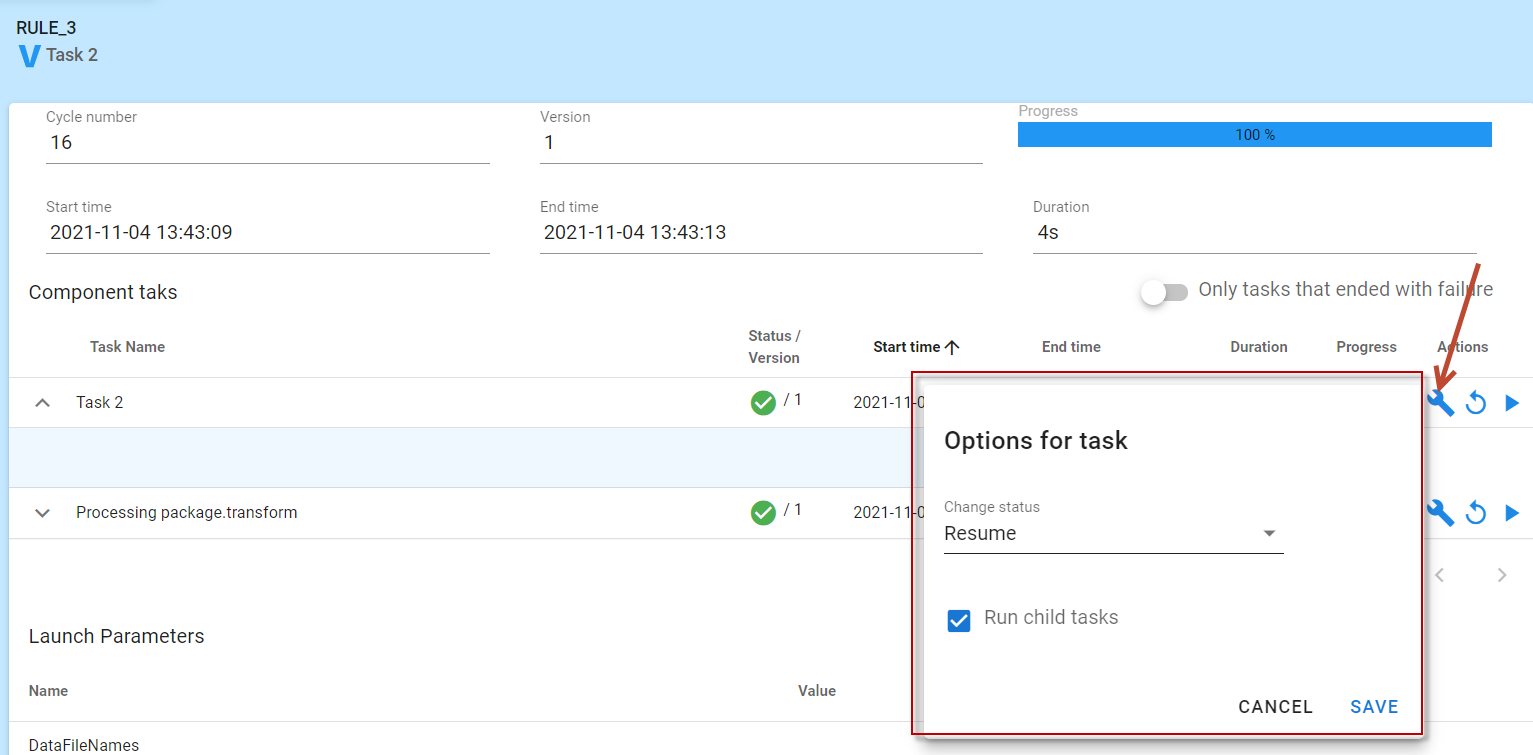Screen dimensions: 1533x755
Task: Click the 100 % progress bar
Action: tap(1254, 135)
